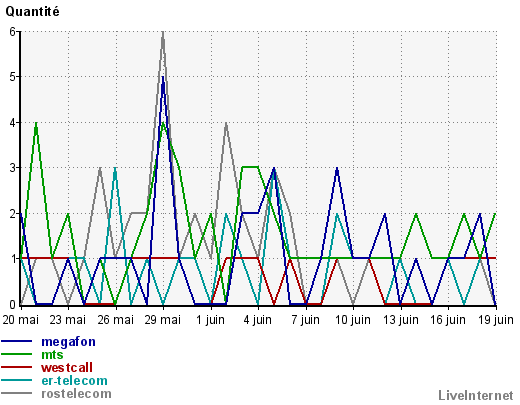520x405 pixels.
Task: Click the y-axis value 5
Action: coord(13,77)
